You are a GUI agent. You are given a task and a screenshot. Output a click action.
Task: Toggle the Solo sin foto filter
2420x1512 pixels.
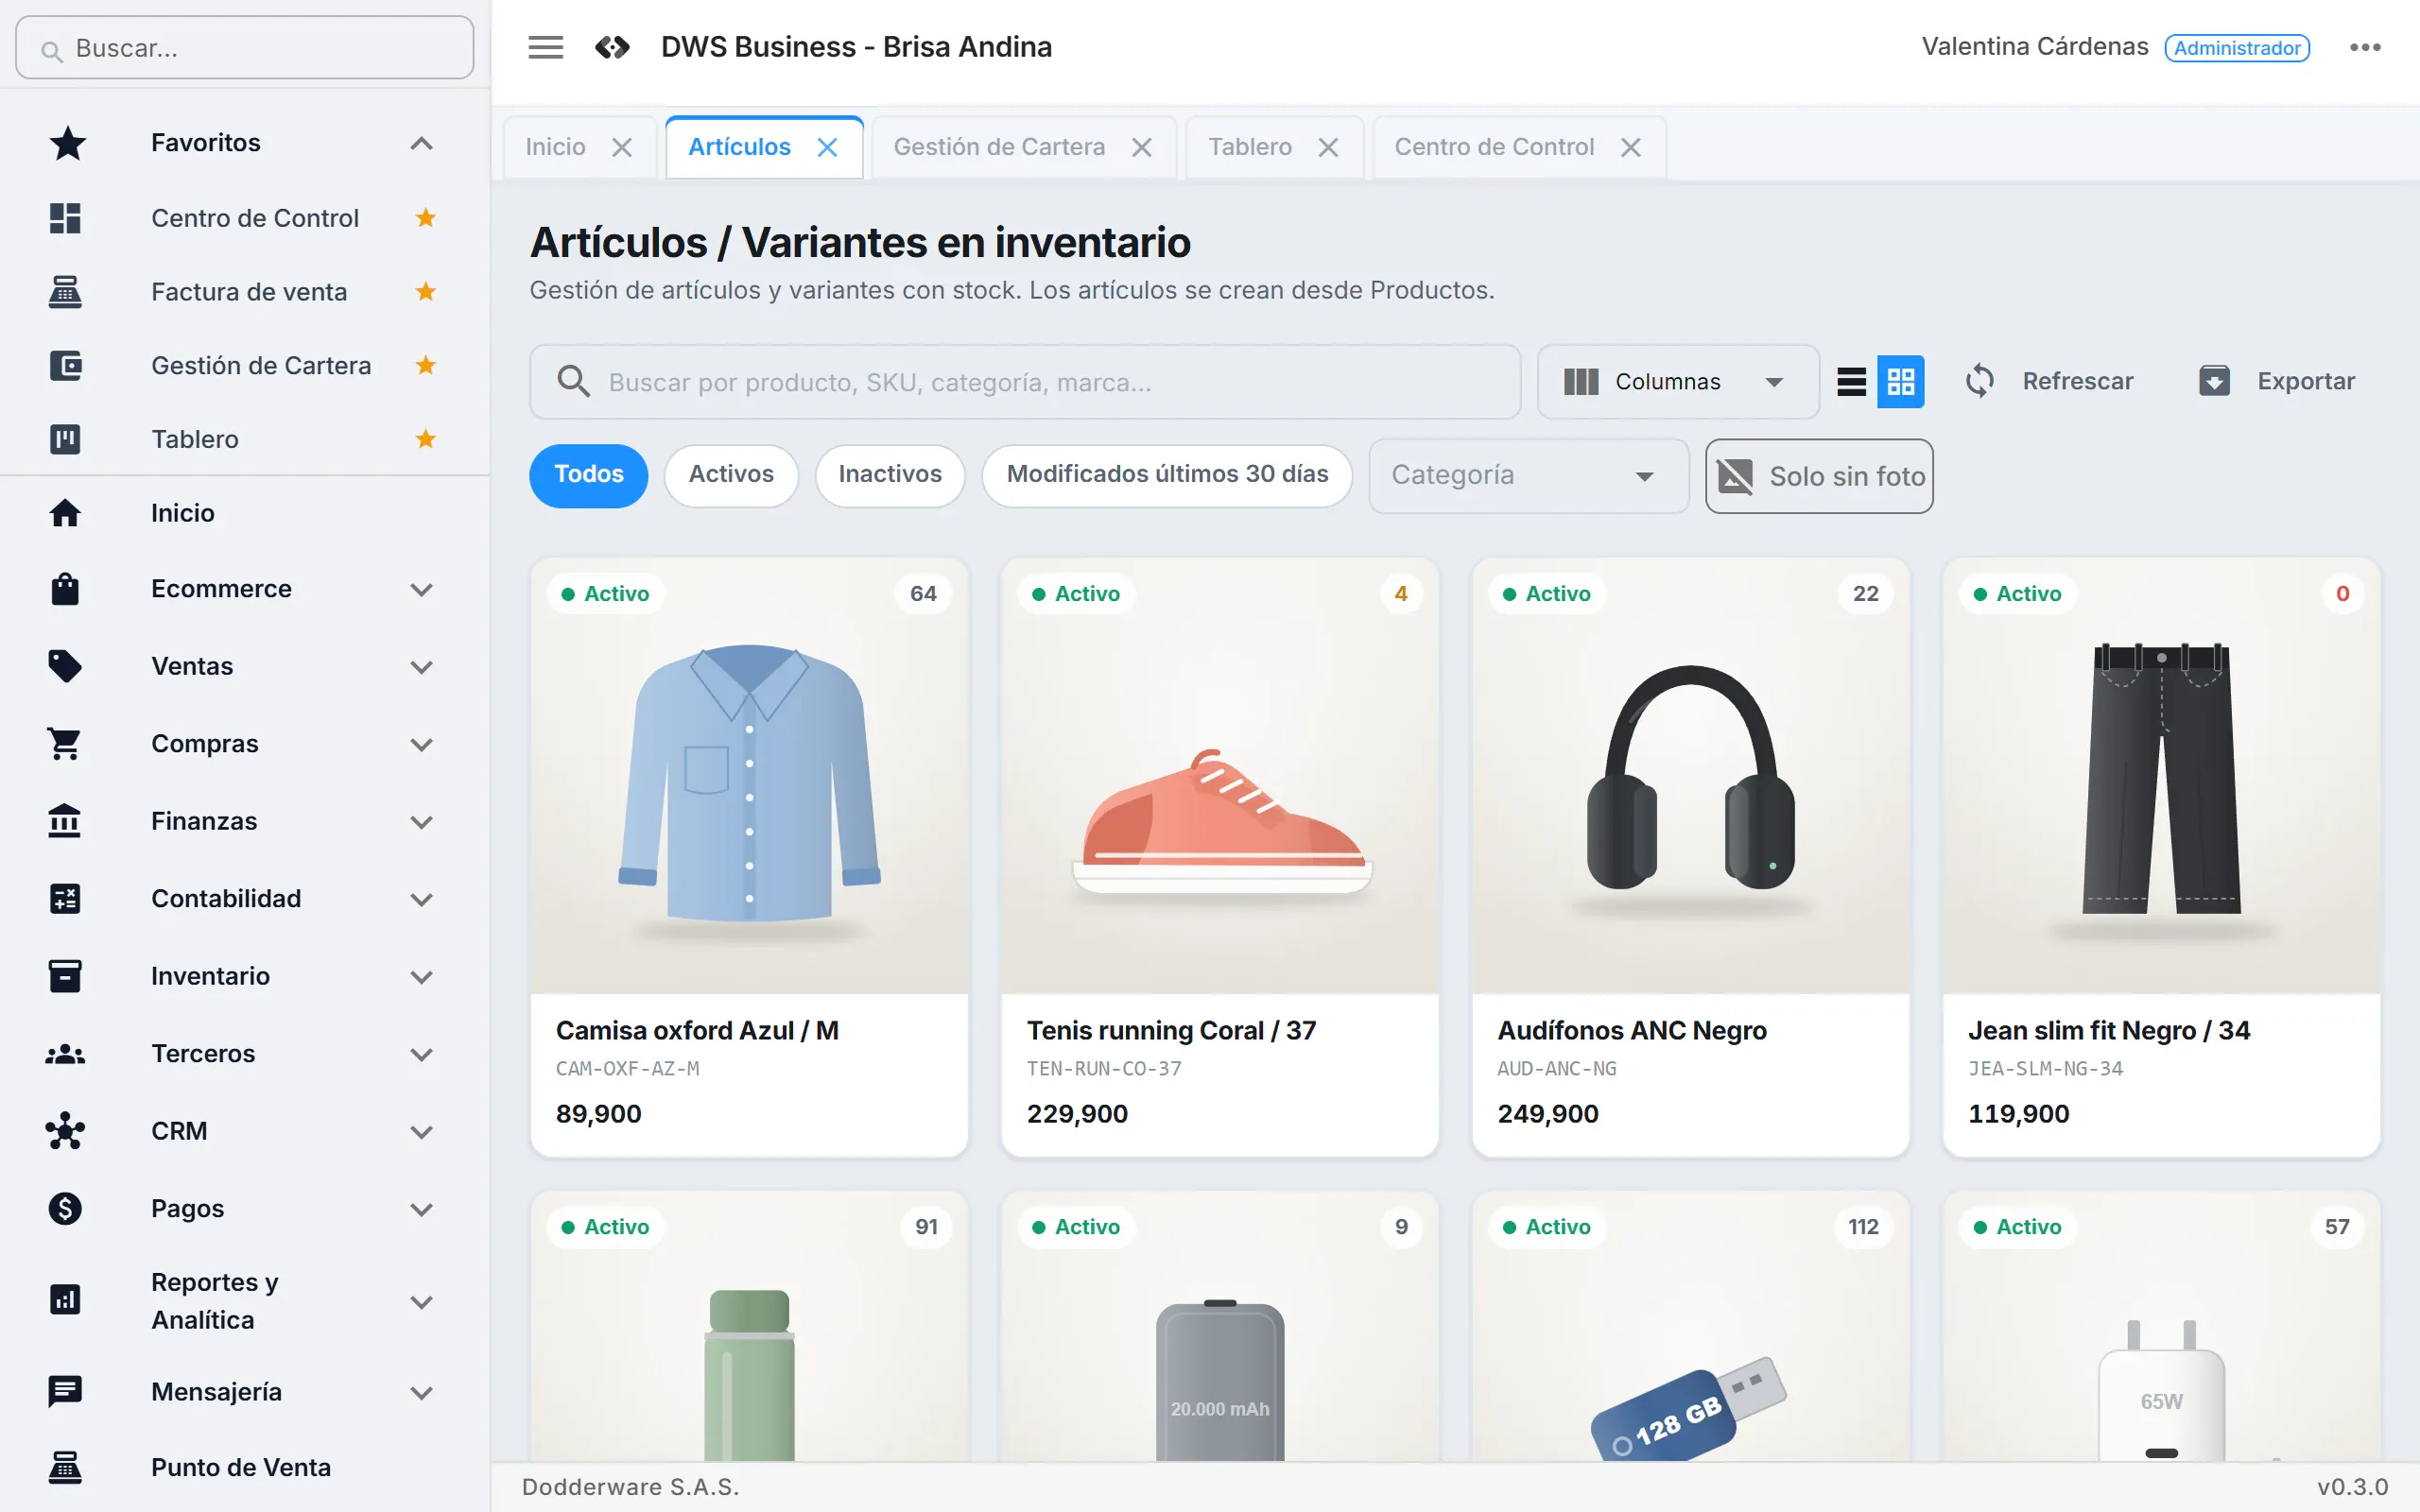[1818, 476]
